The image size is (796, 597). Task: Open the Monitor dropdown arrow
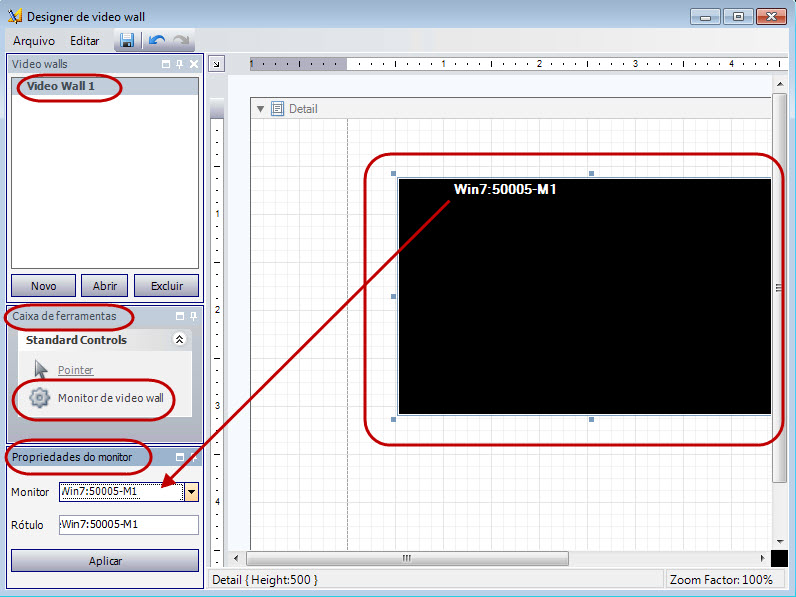191,491
